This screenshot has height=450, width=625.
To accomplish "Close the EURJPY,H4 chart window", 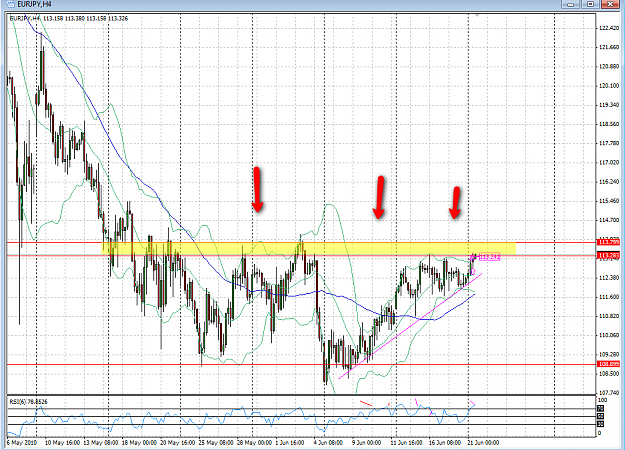I will [610, 4].
